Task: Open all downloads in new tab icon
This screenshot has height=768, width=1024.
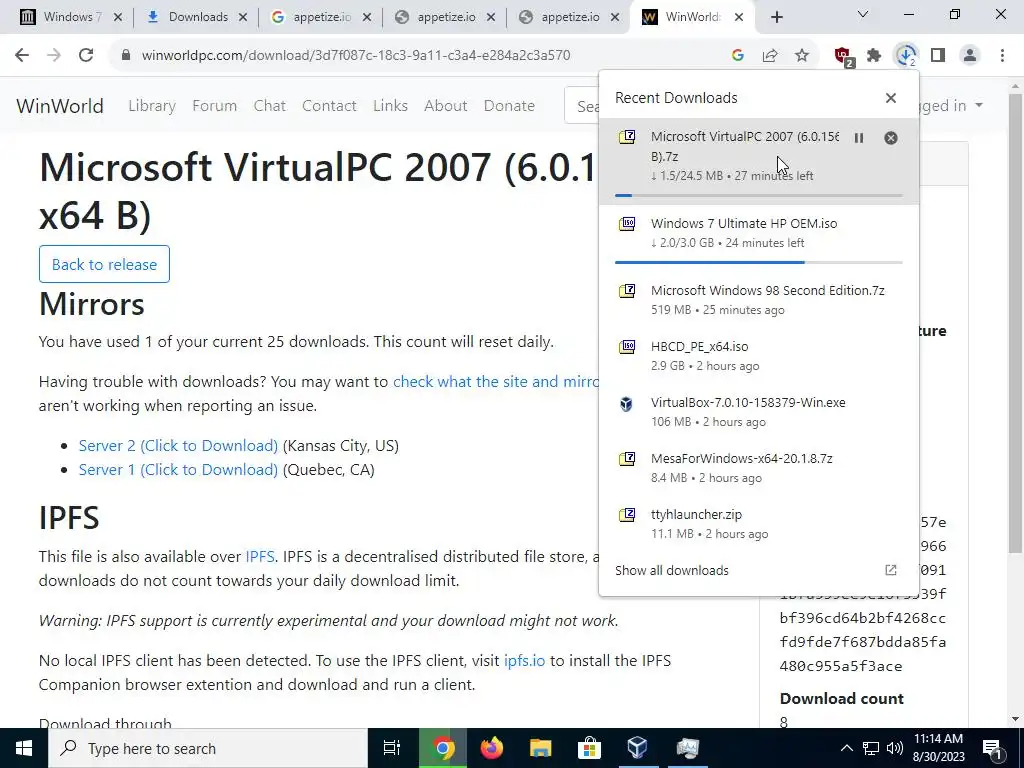Action: [891, 570]
